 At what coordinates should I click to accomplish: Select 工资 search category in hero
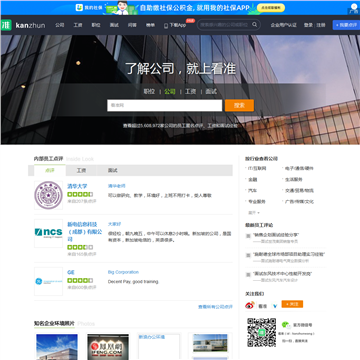pyautogui.click(x=191, y=92)
